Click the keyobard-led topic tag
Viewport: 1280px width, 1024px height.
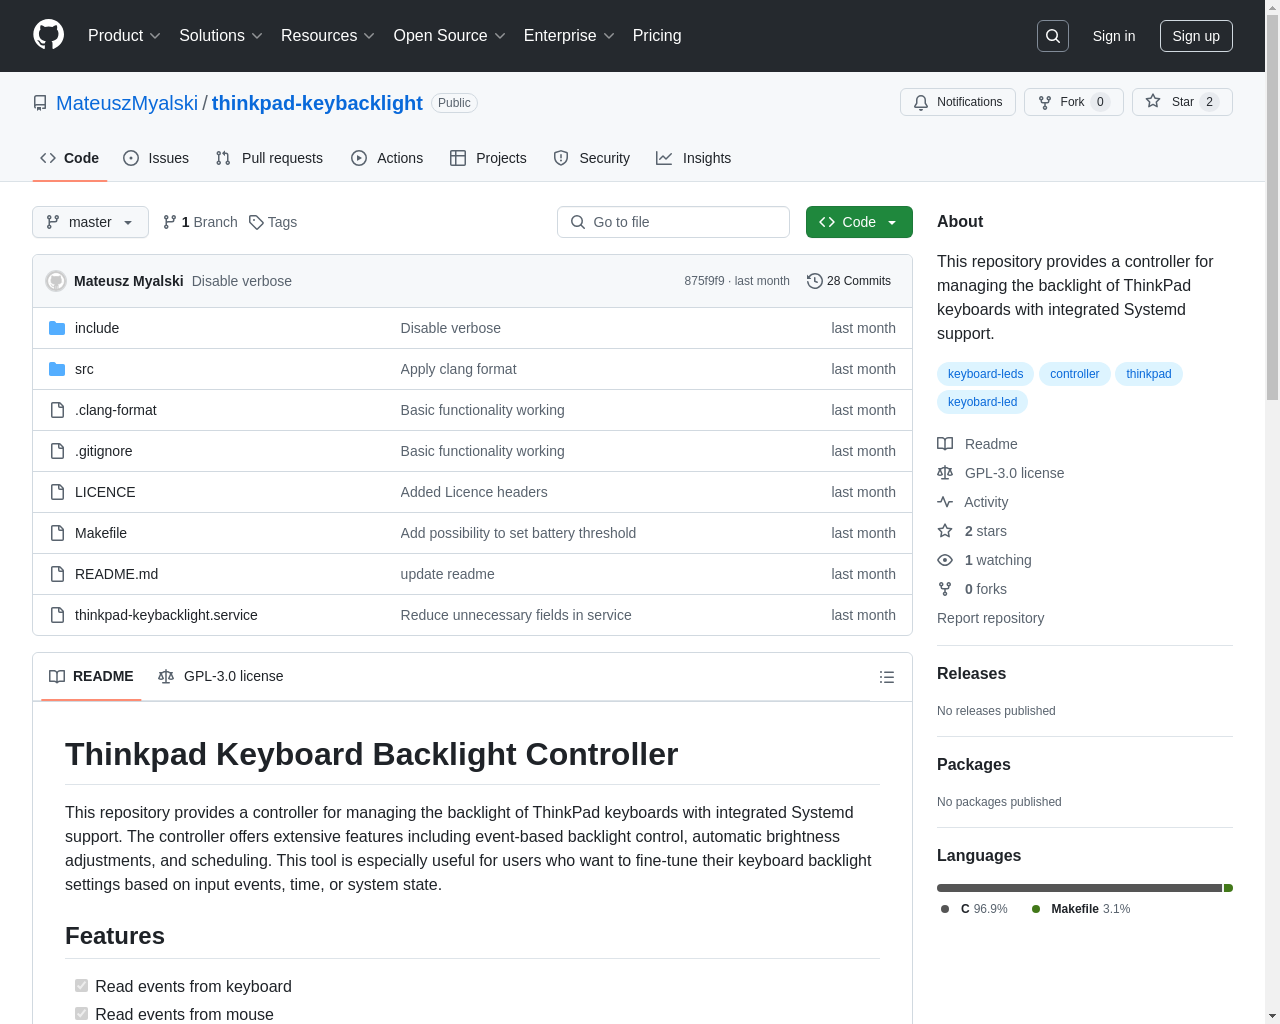tap(982, 402)
